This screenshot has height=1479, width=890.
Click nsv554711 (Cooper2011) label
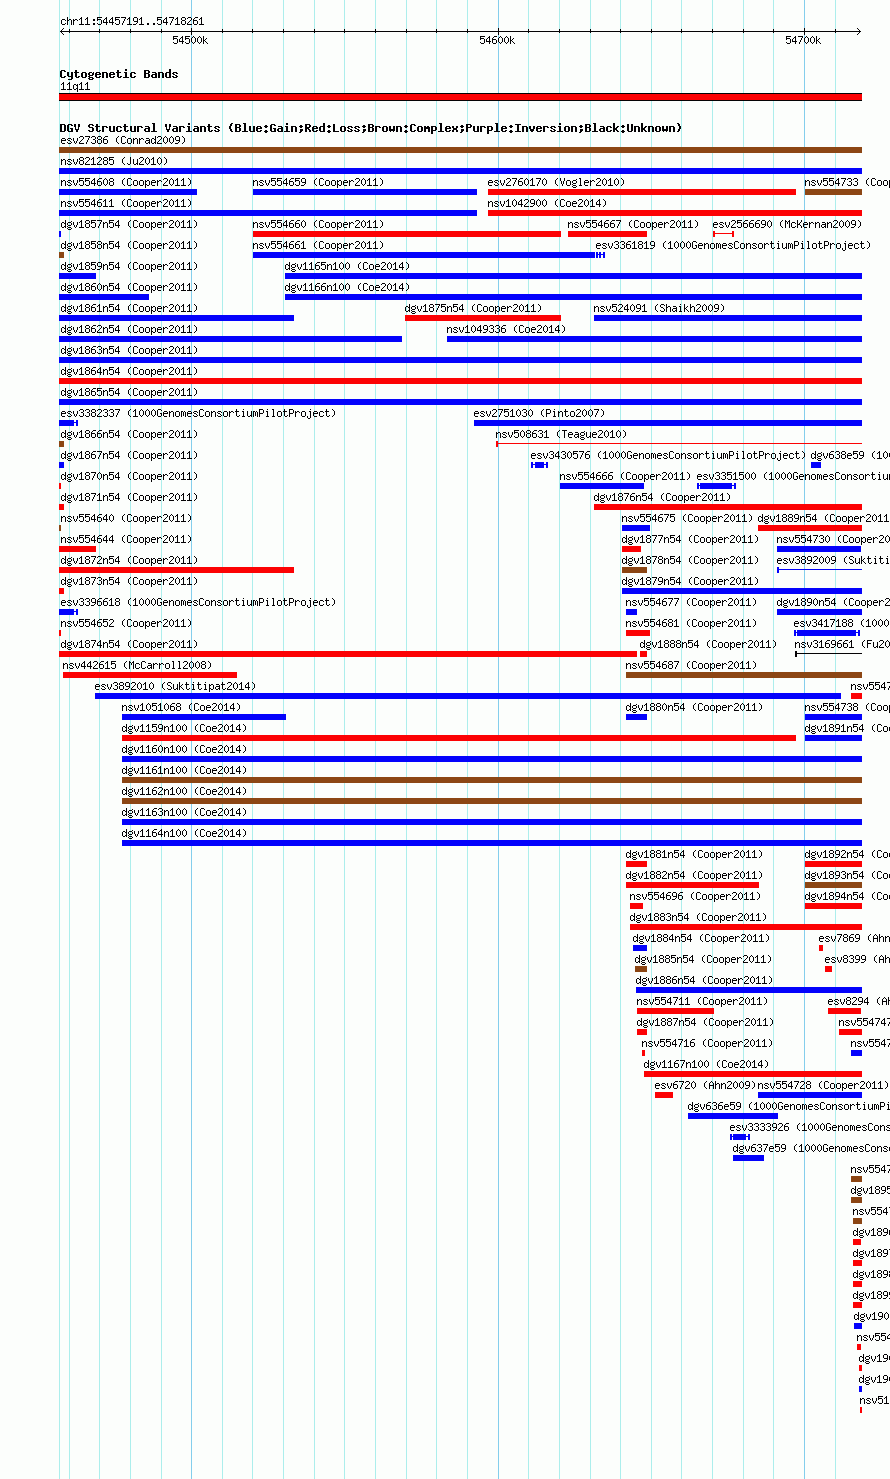(702, 1001)
